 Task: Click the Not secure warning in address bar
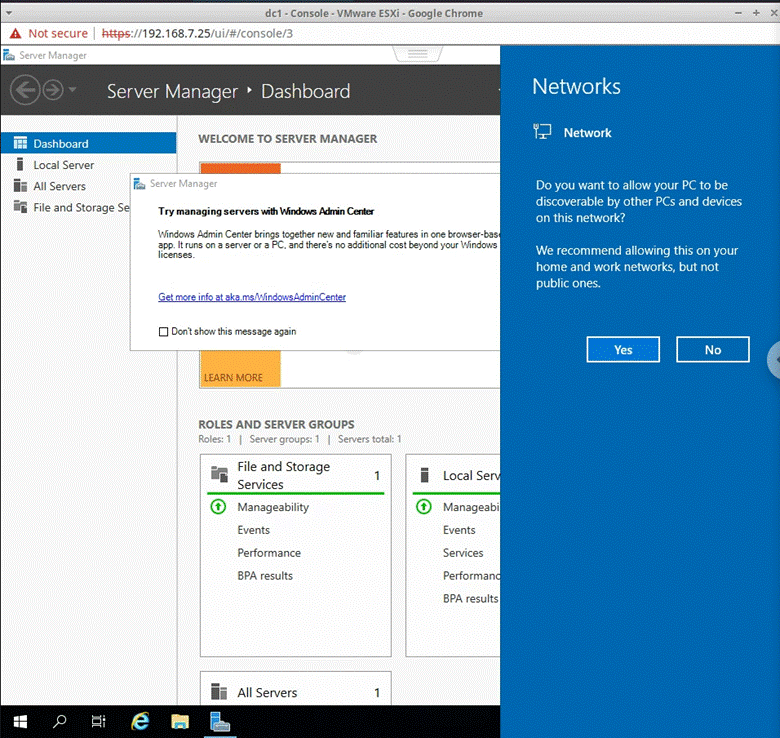point(49,33)
